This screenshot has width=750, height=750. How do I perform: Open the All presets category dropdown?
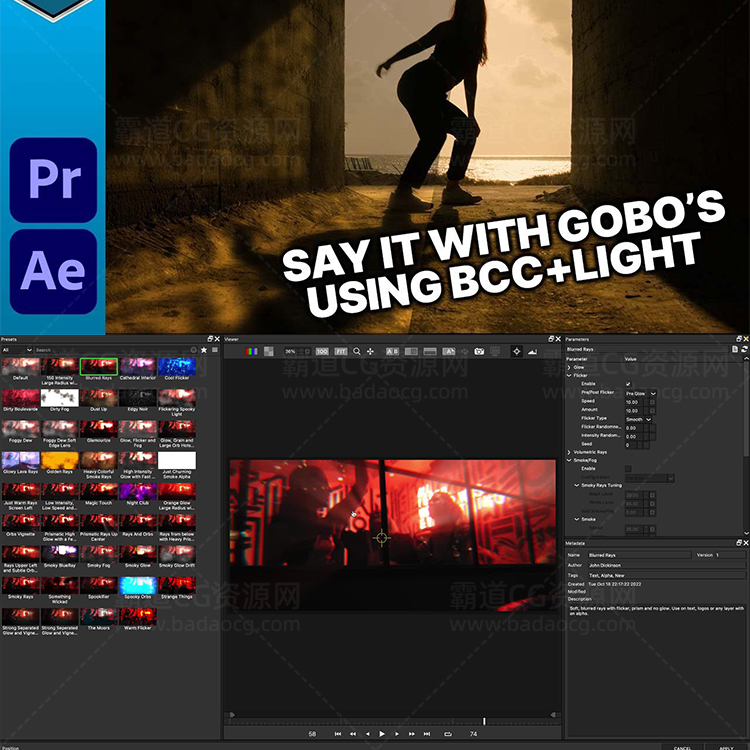(16, 350)
